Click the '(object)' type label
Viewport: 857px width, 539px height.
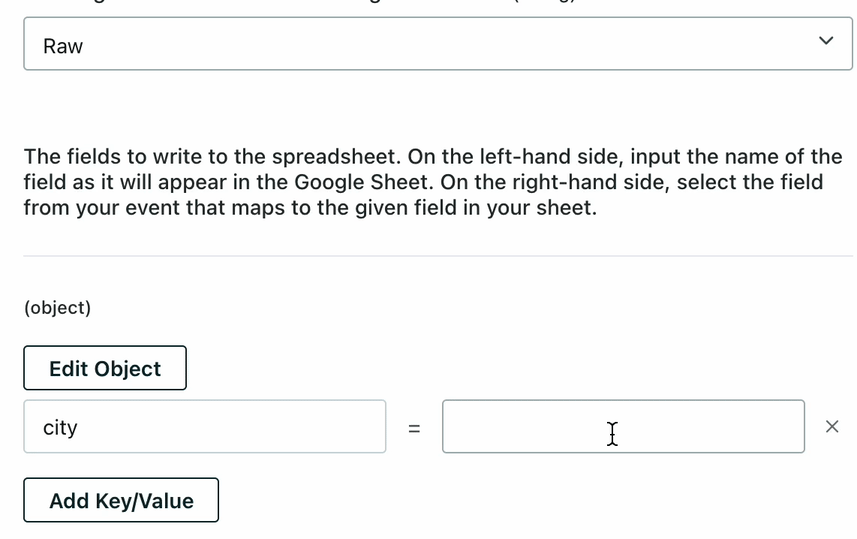[x=57, y=308]
